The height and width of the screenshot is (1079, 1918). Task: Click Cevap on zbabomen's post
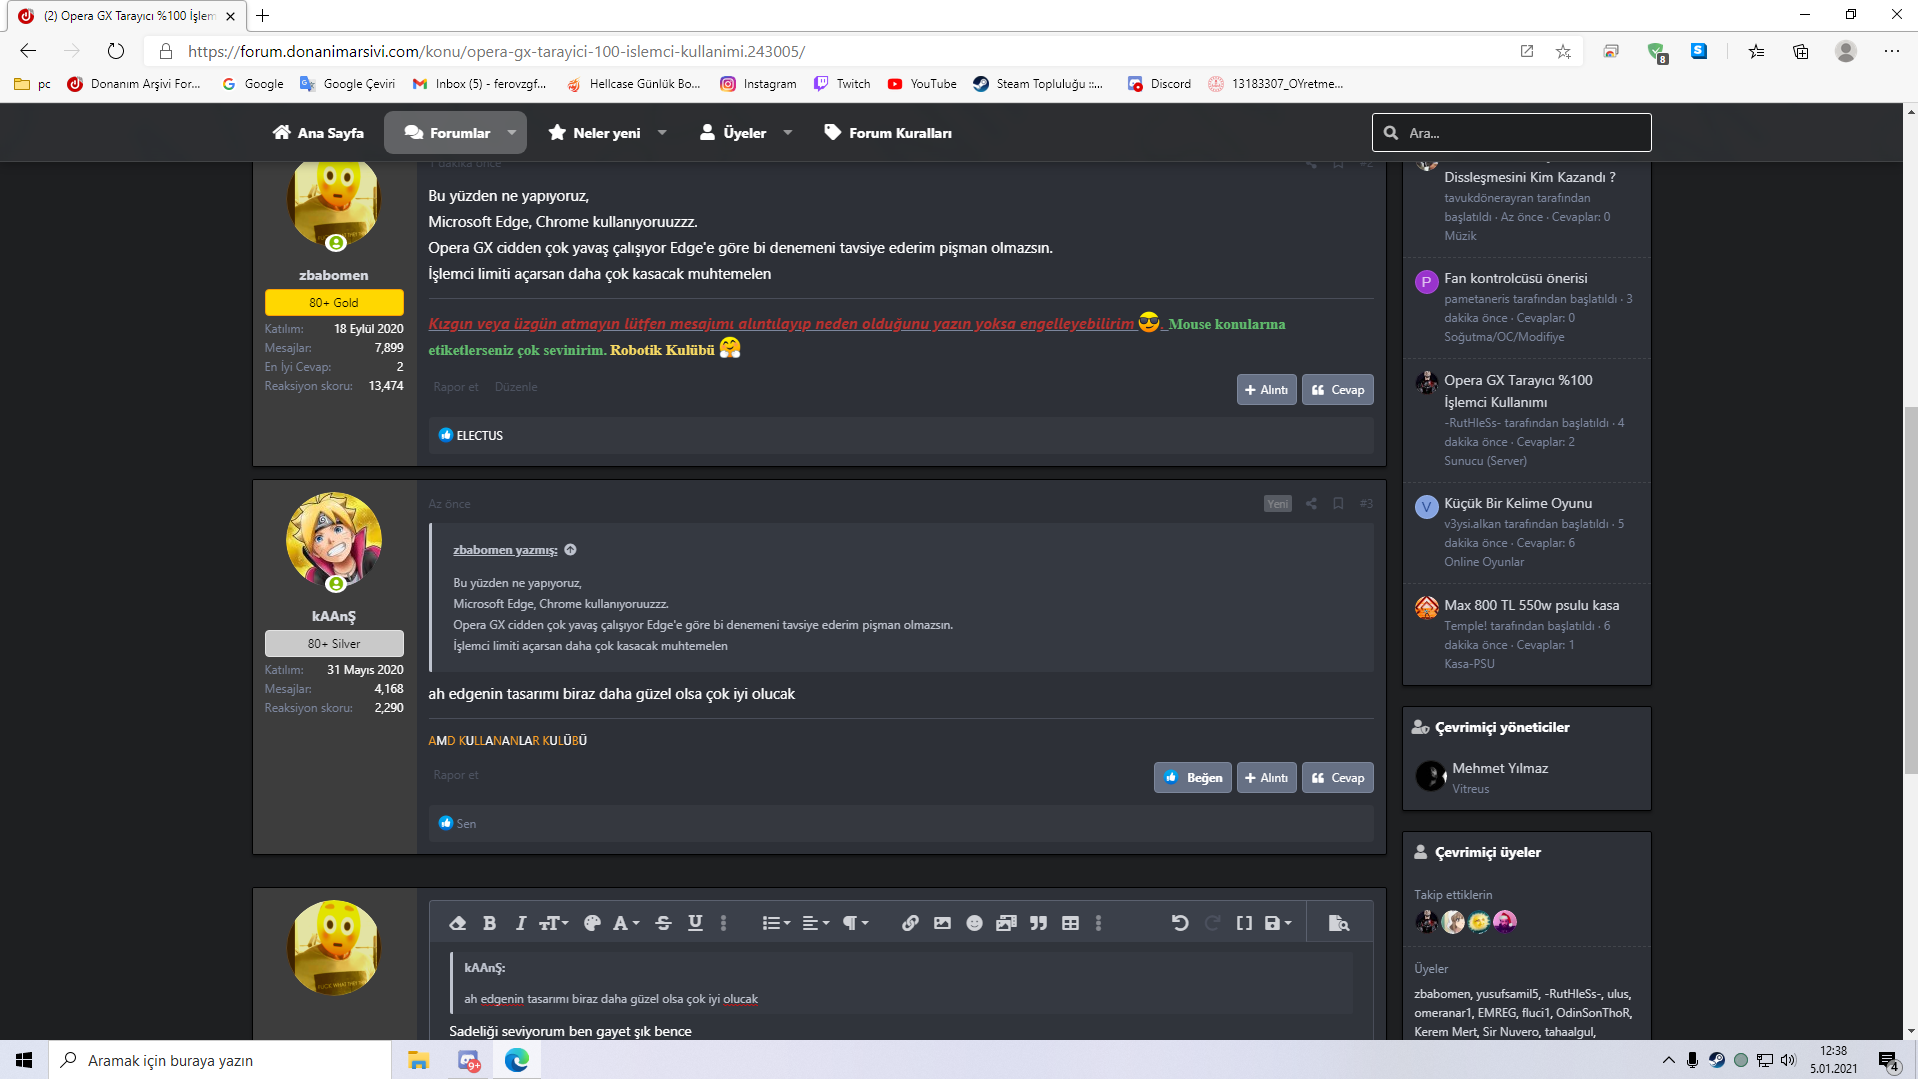[1338, 390]
